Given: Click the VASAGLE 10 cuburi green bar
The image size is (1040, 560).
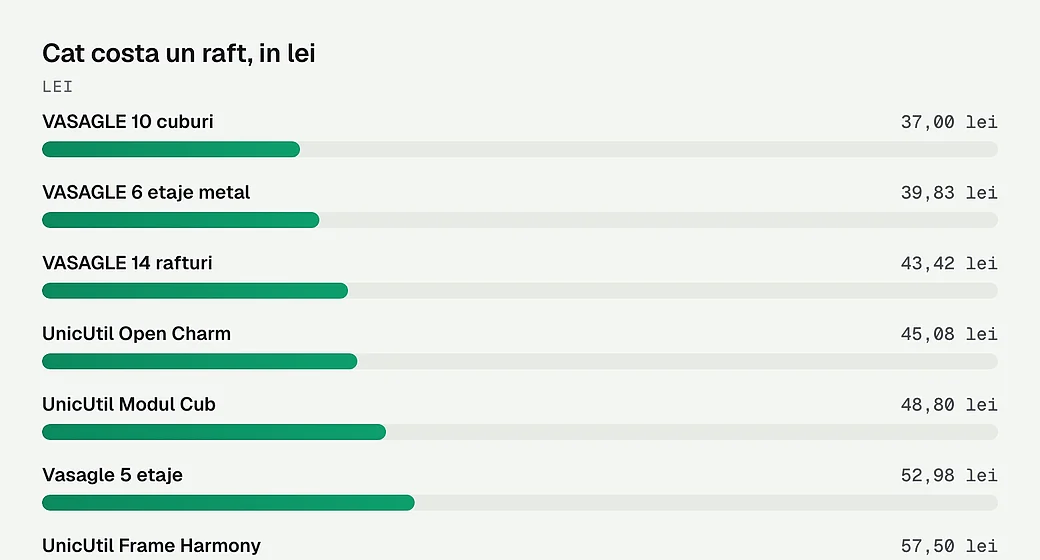Looking at the screenshot, I should (x=171, y=149).
